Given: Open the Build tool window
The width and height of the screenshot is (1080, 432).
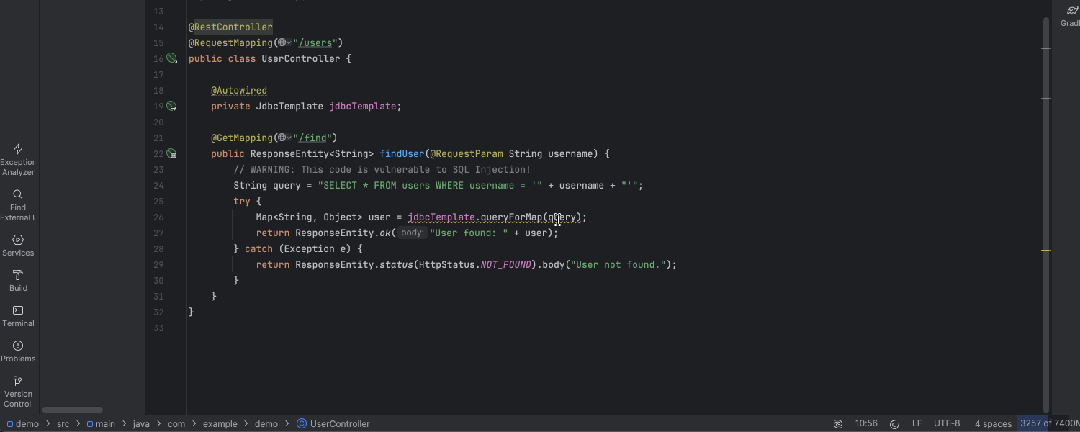Looking at the screenshot, I should click(x=18, y=280).
